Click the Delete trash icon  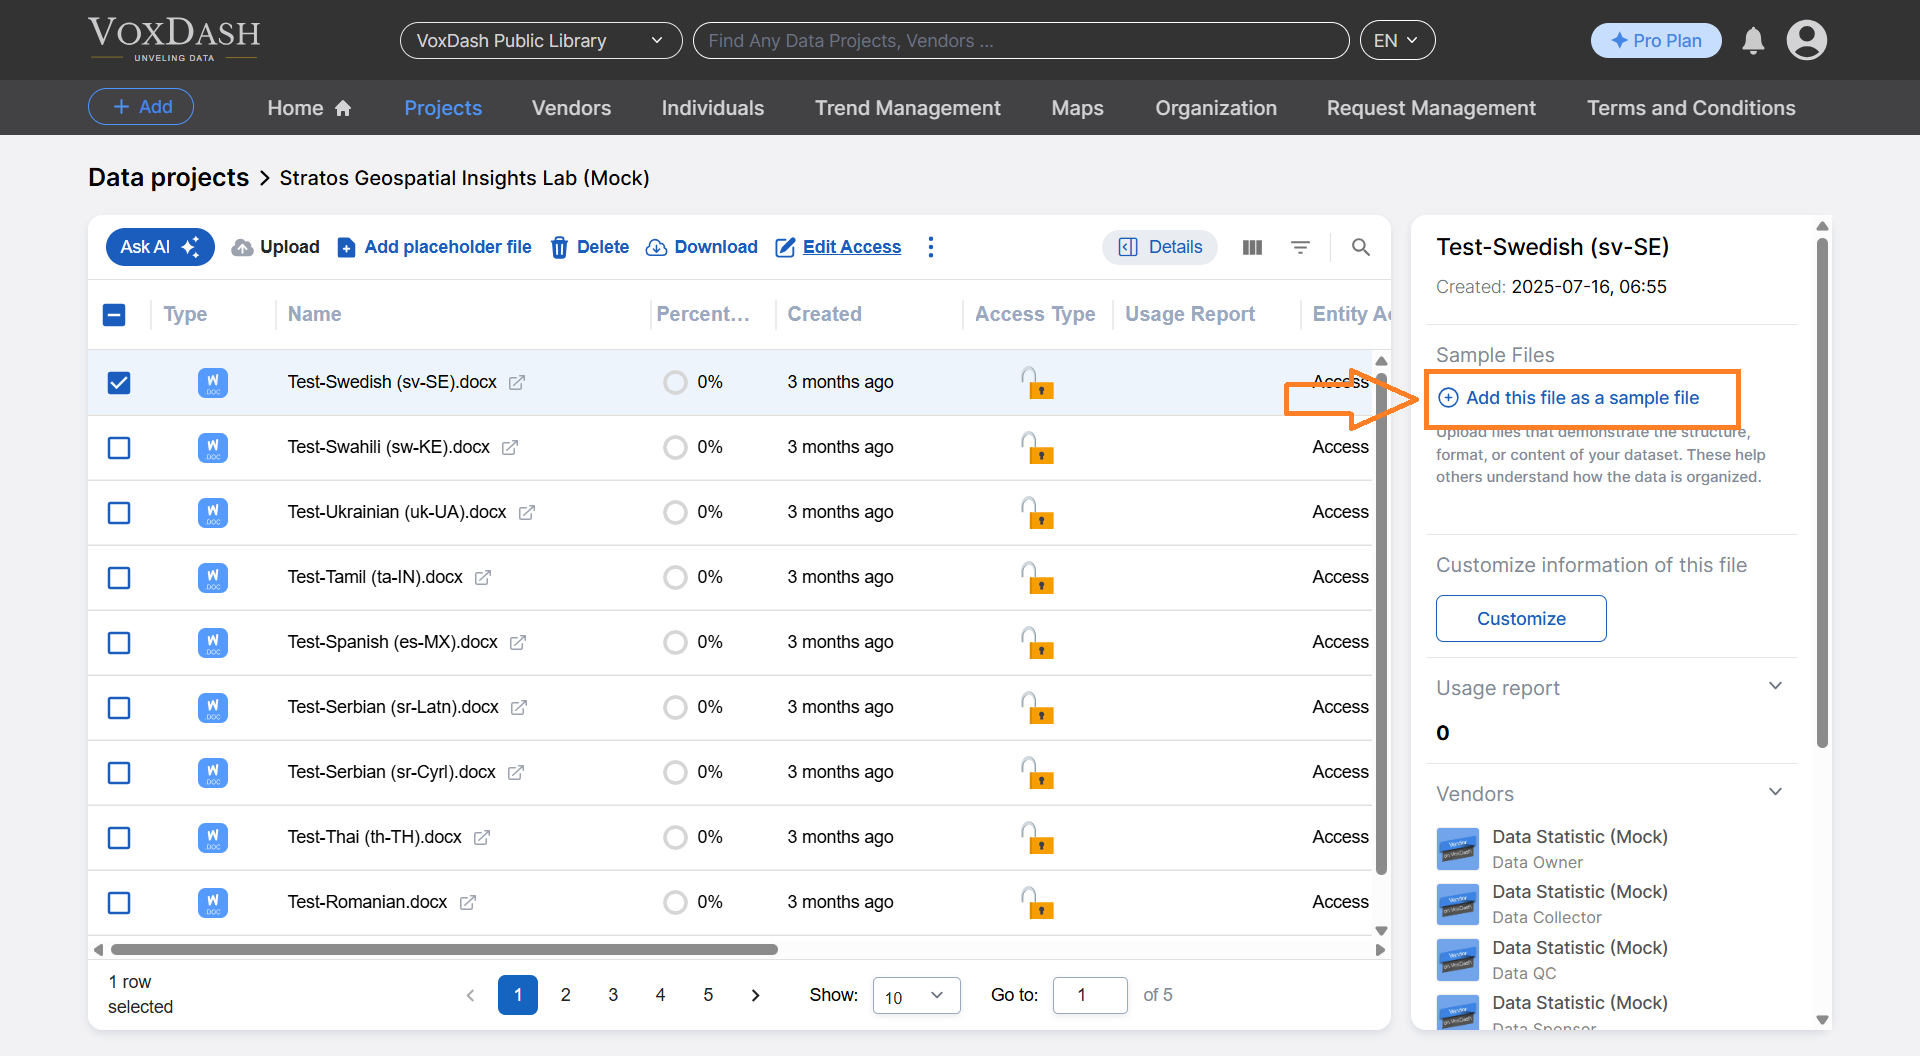click(x=559, y=247)
